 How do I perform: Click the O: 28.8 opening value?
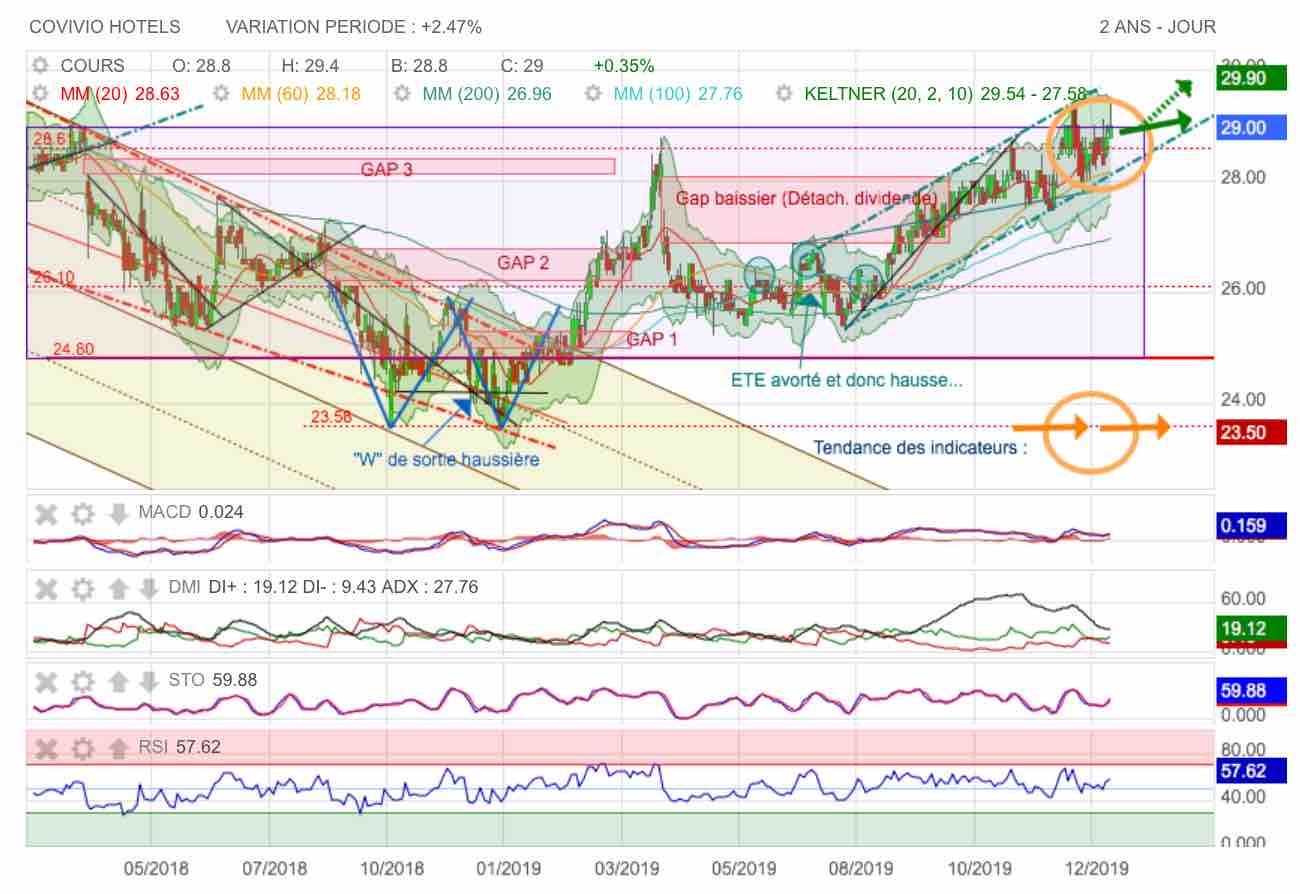201,66
